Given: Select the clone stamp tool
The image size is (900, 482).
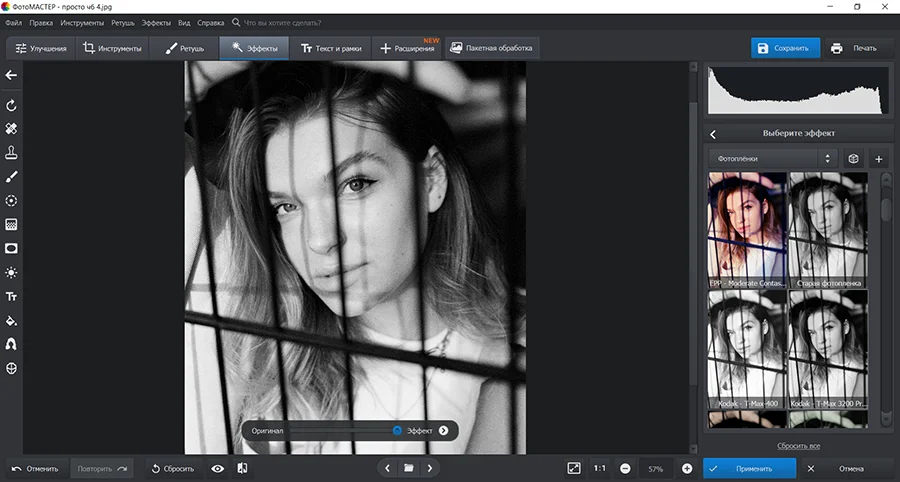Looking at the screenshot, I should (x=12, y=153).
